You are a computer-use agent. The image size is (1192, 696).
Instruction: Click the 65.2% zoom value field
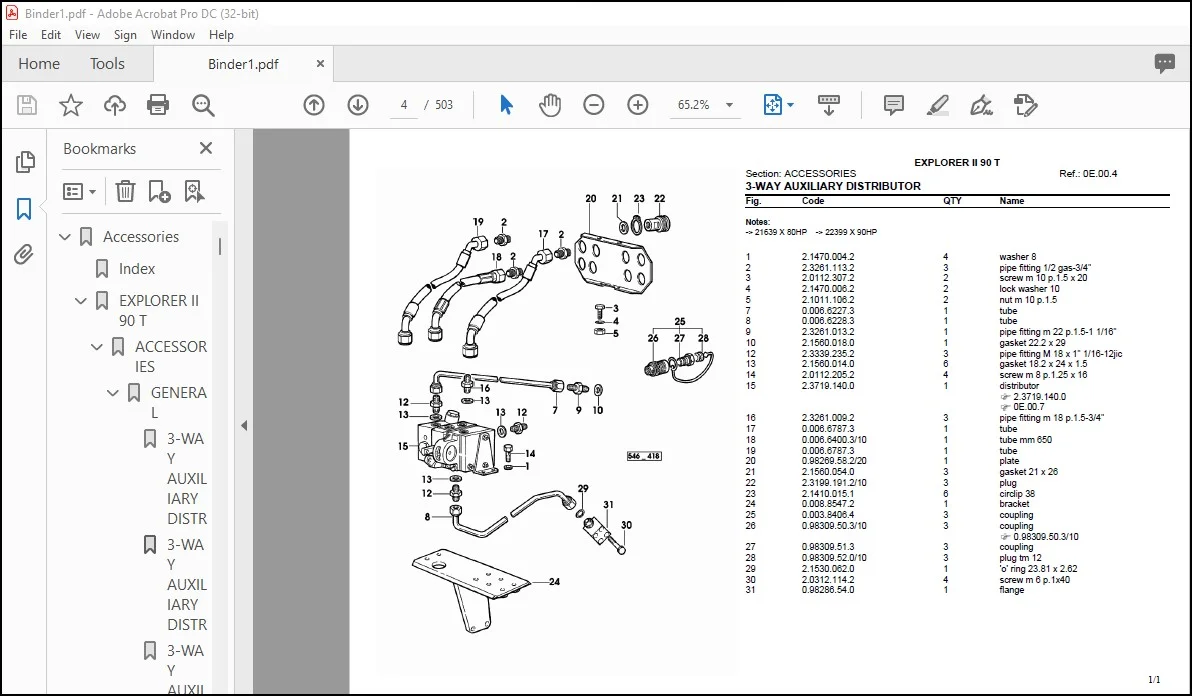693,105
